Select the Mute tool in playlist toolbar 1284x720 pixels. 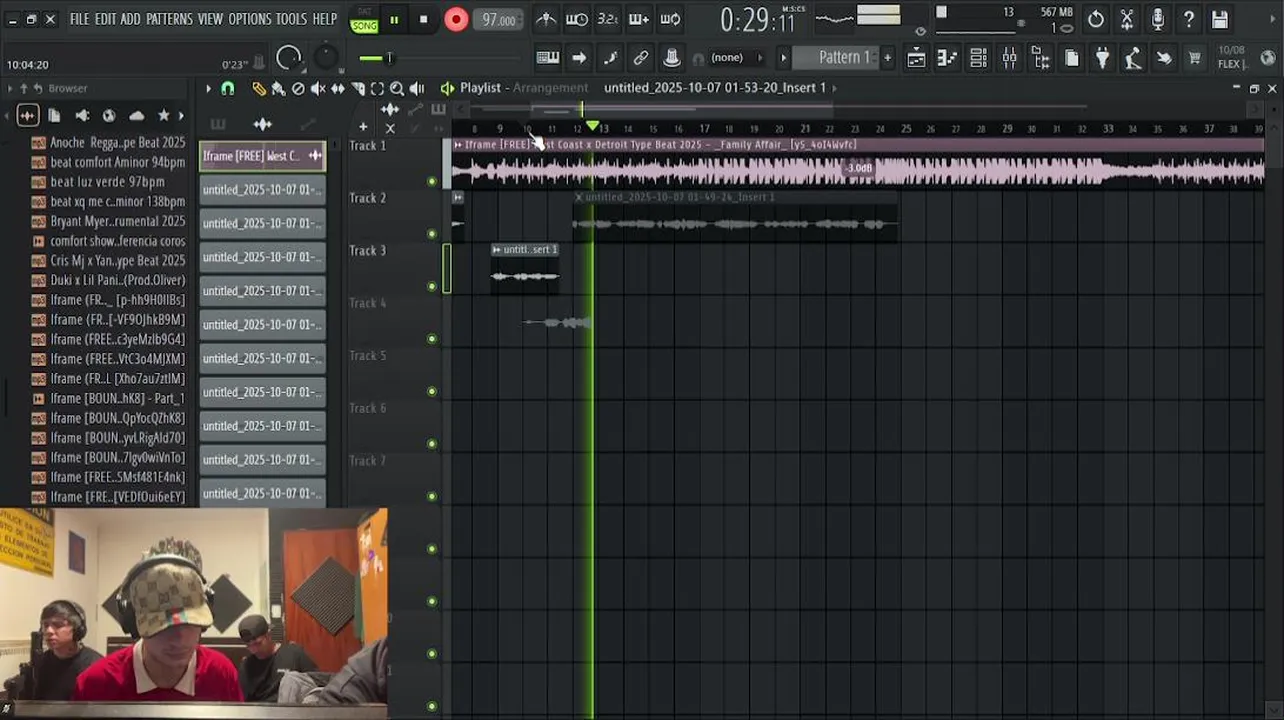coord(318,88)
